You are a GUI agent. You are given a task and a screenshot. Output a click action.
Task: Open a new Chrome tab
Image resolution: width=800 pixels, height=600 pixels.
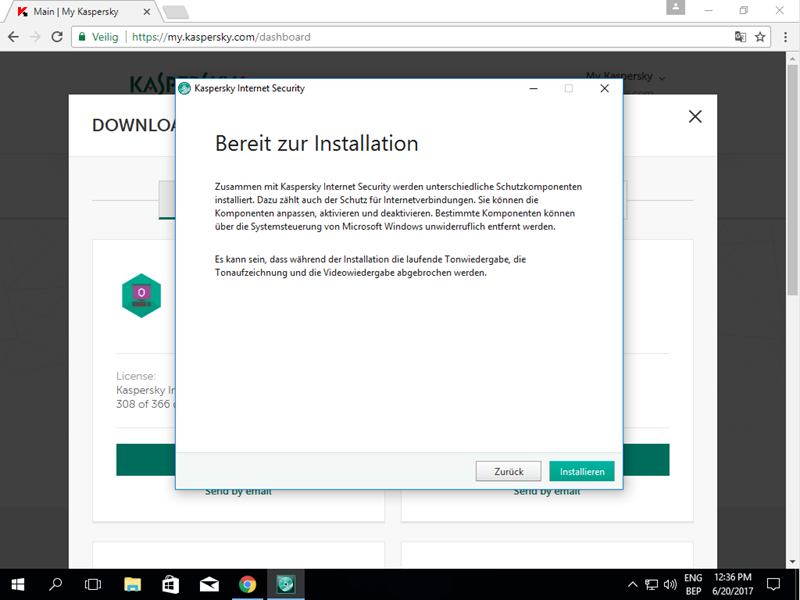(176, 11)
